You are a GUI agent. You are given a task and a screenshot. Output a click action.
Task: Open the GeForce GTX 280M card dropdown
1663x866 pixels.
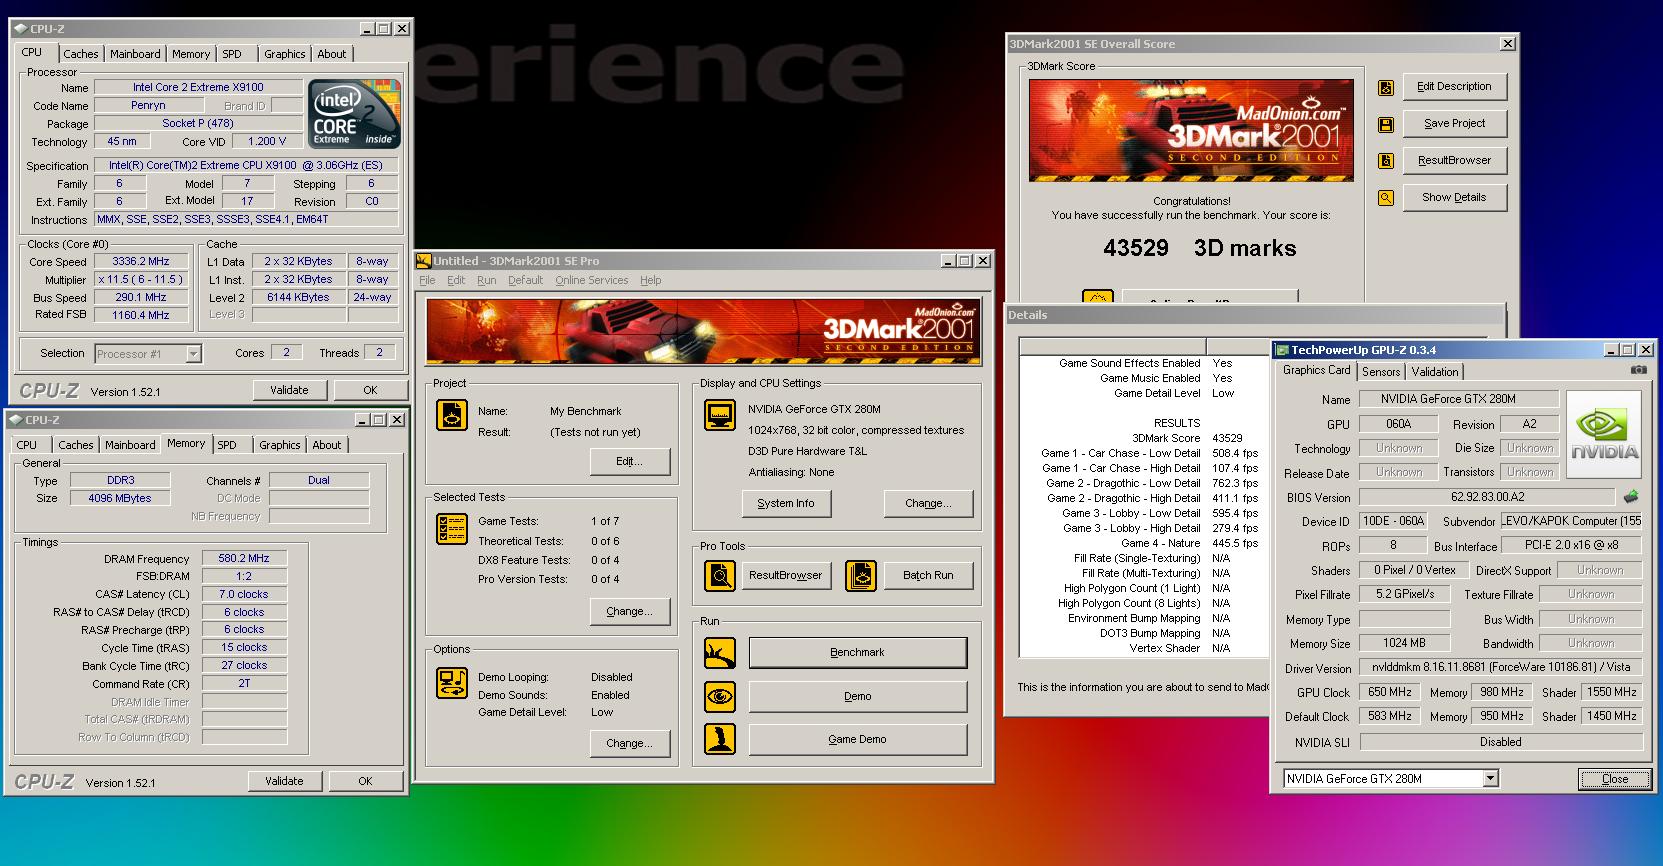(x=1490, y=779)
